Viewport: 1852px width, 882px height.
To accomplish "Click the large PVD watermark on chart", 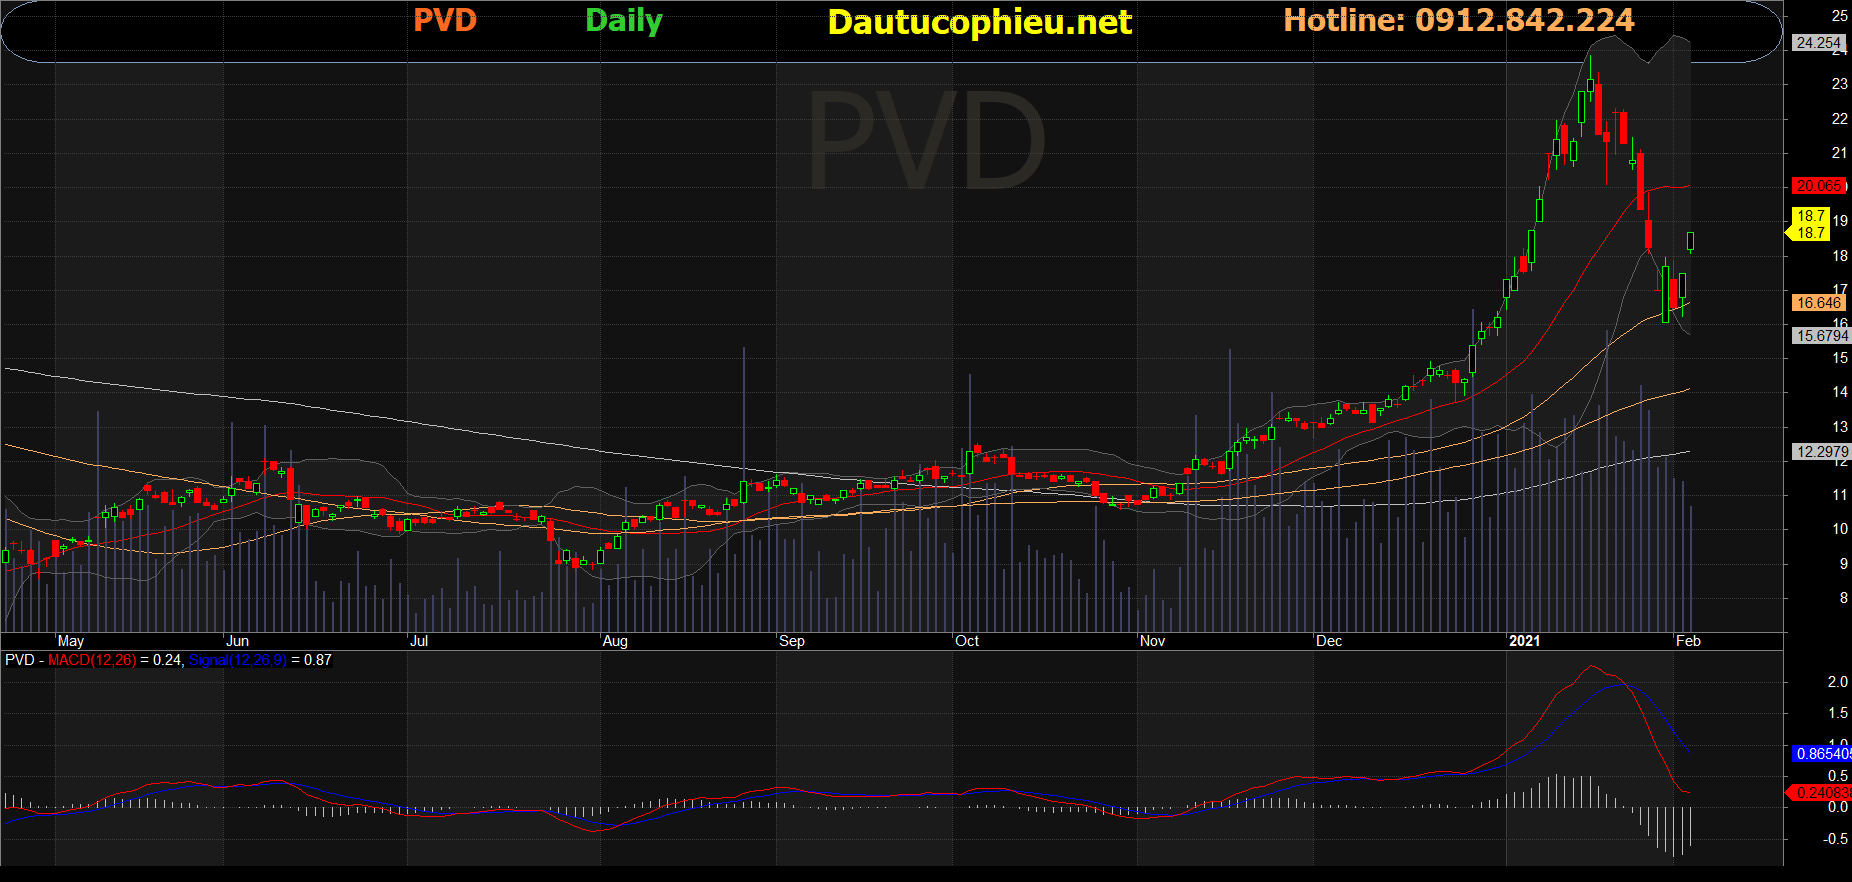I will (926, 141).
